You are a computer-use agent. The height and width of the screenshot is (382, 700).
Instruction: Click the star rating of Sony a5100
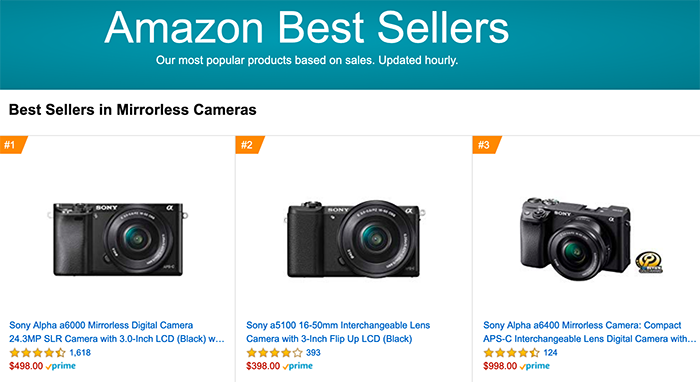pos(275,353)
